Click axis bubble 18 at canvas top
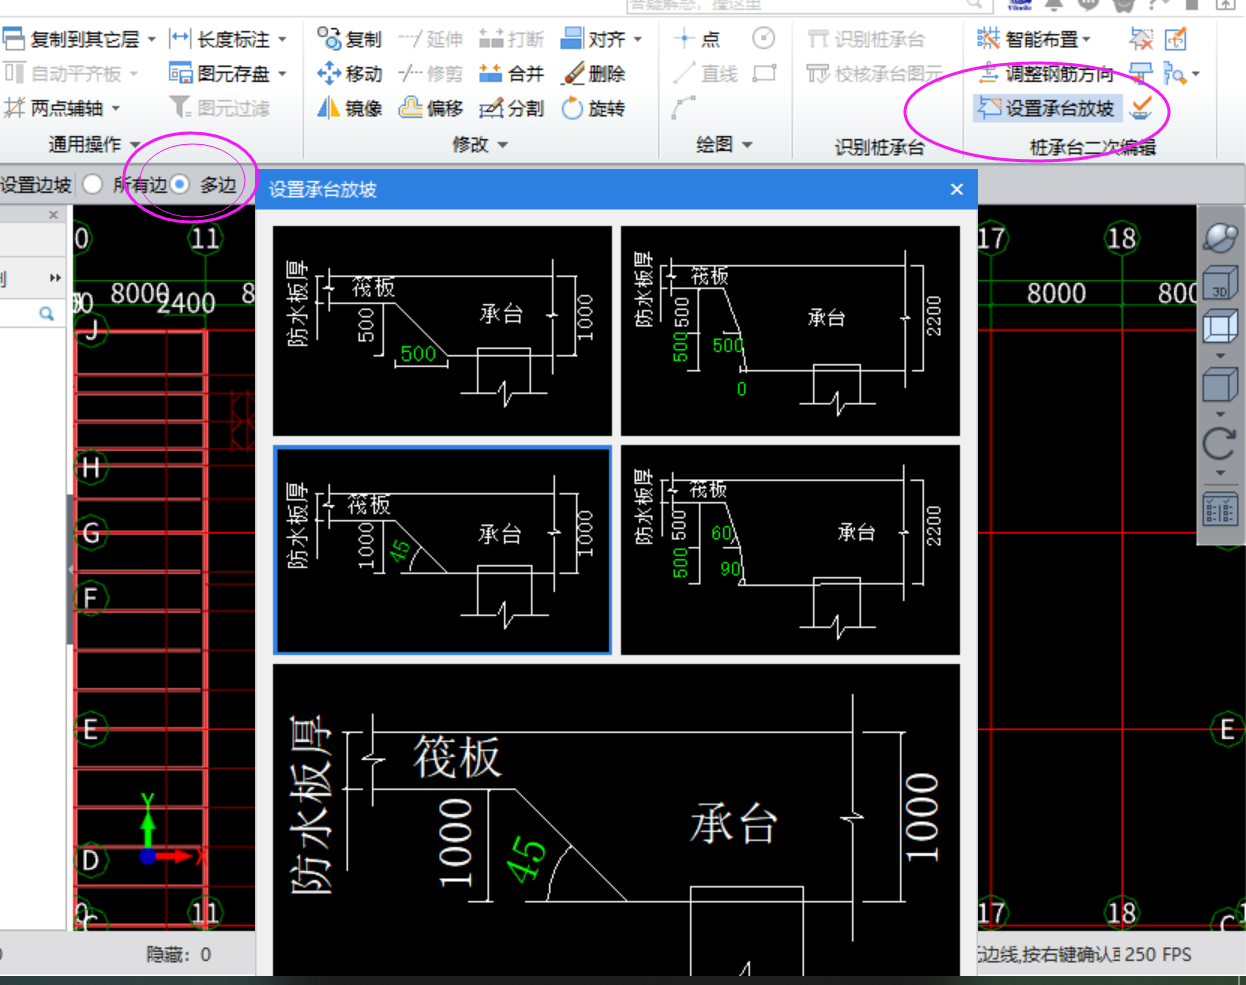 pyautogui.click(x=1121, y=238)
